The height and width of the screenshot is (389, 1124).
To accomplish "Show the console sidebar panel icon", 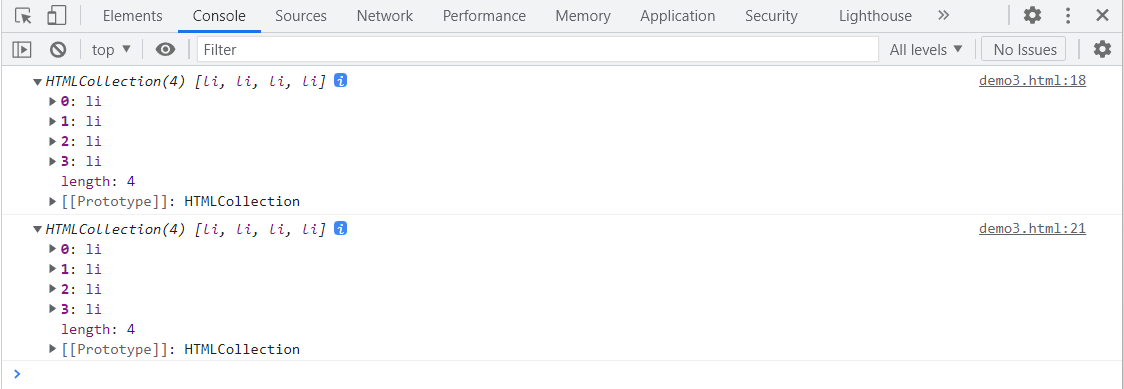I will tap(22, 49).
